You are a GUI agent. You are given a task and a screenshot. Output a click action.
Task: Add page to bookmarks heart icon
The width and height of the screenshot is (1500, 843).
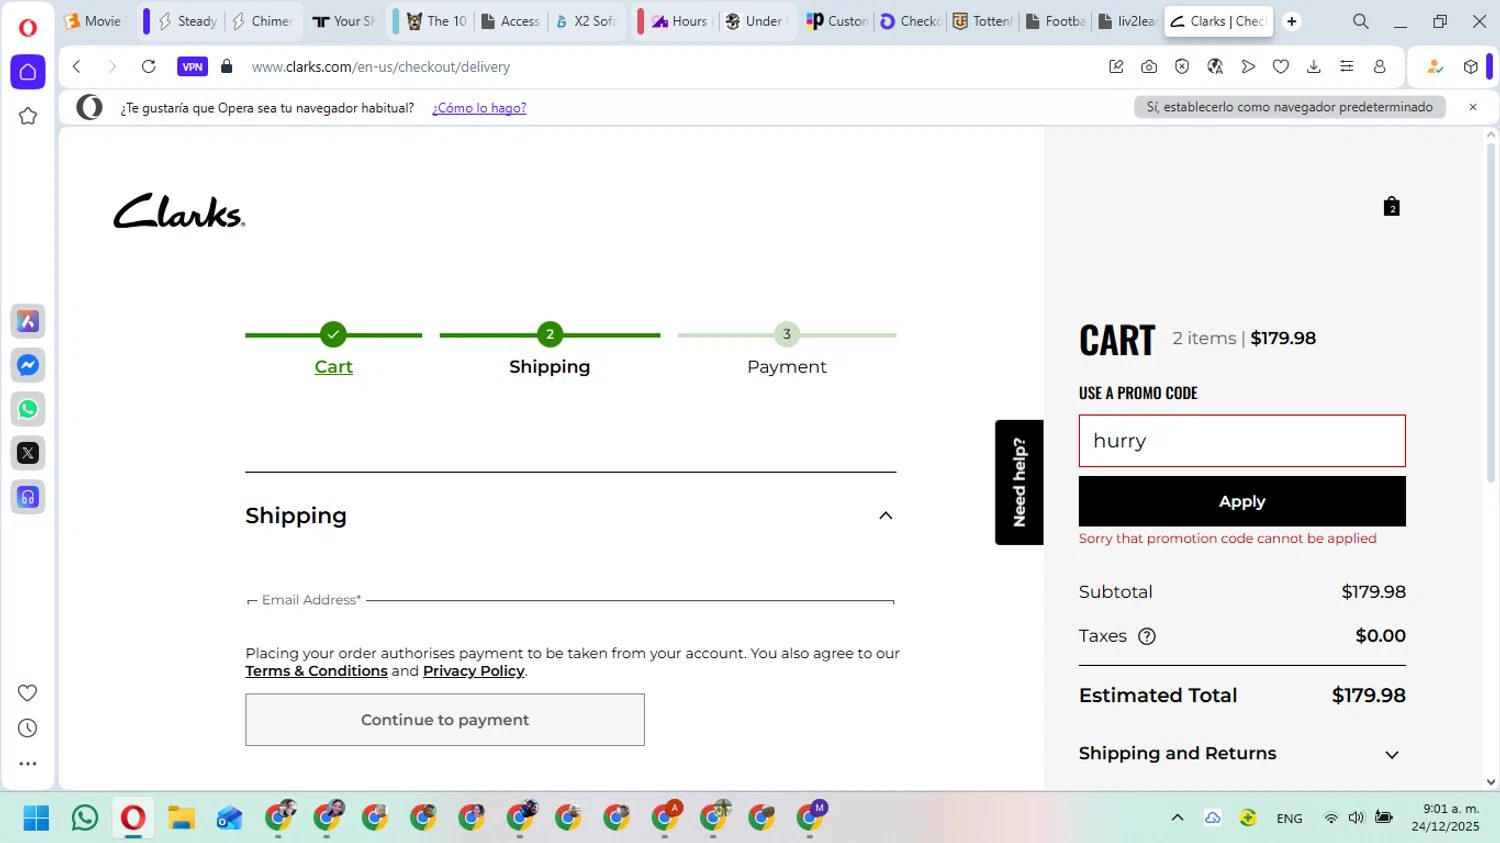coord(1281,67)
